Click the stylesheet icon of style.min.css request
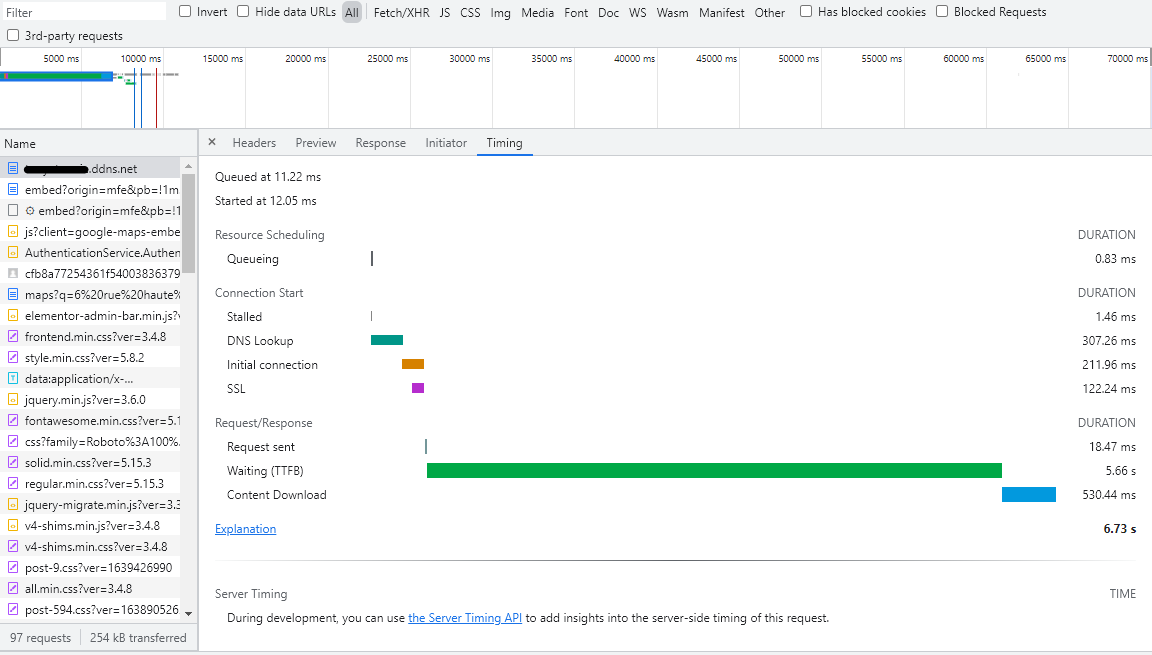1152x655 pixels. (x=12, y=358)
